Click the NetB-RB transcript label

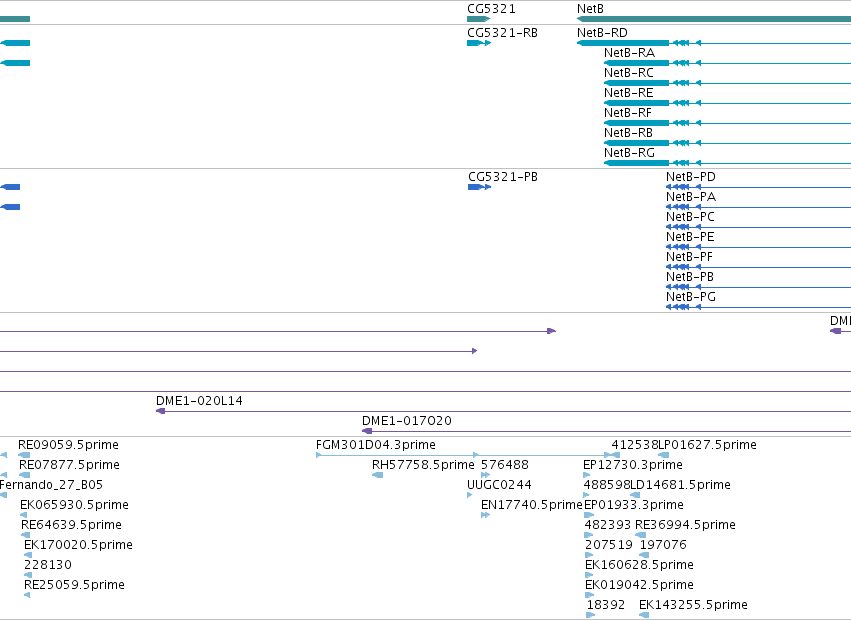pos(628,133)
